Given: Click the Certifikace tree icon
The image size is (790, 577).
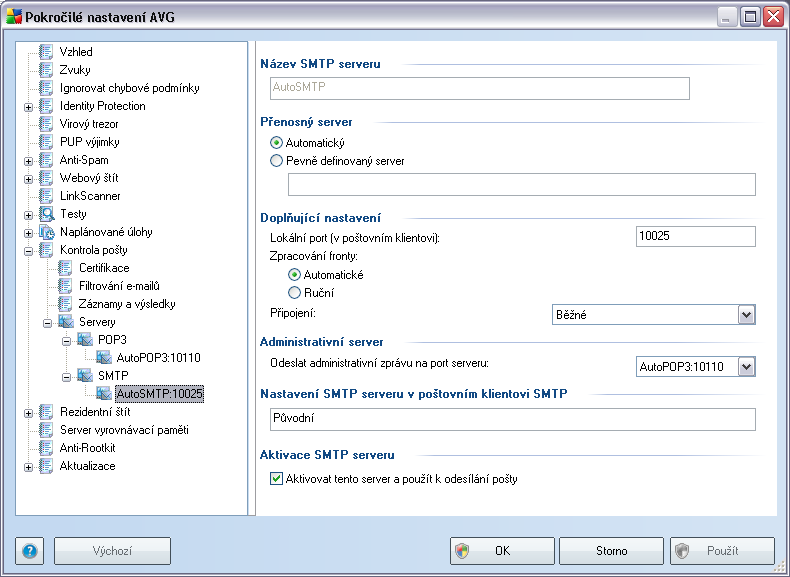Looking at the screenshot, I should click(x=65, y=268).
